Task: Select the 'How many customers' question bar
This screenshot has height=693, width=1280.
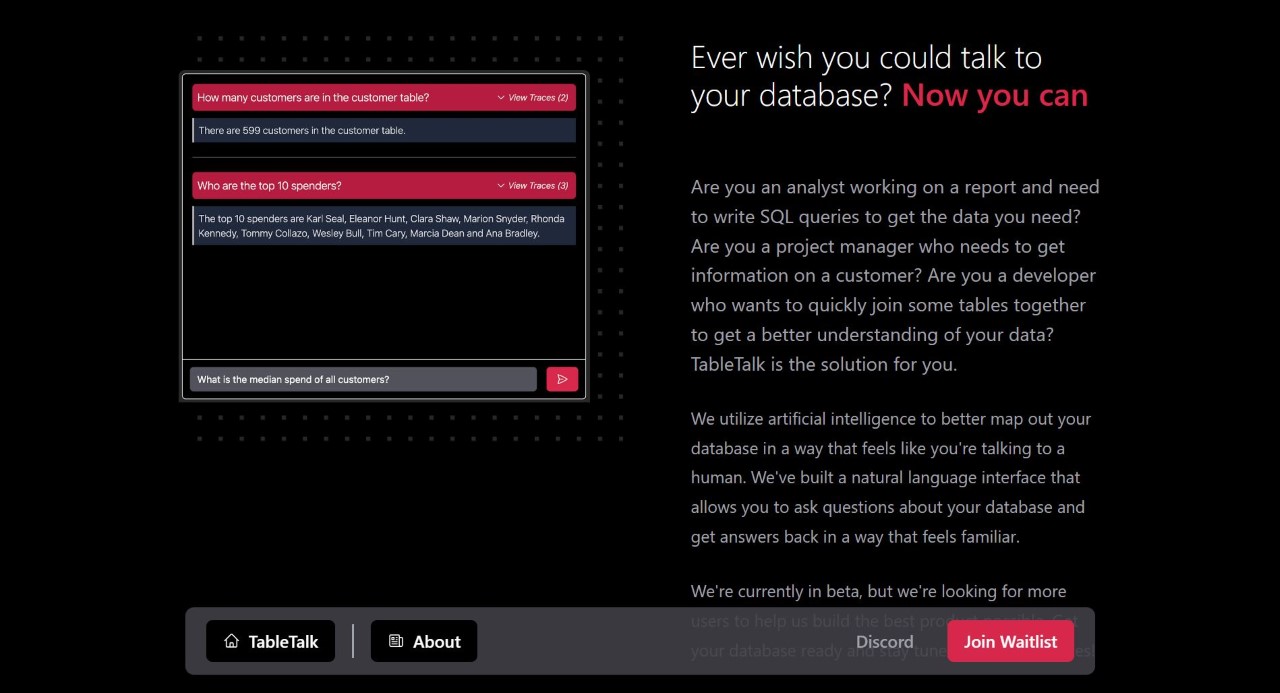Action: (384, 97)
